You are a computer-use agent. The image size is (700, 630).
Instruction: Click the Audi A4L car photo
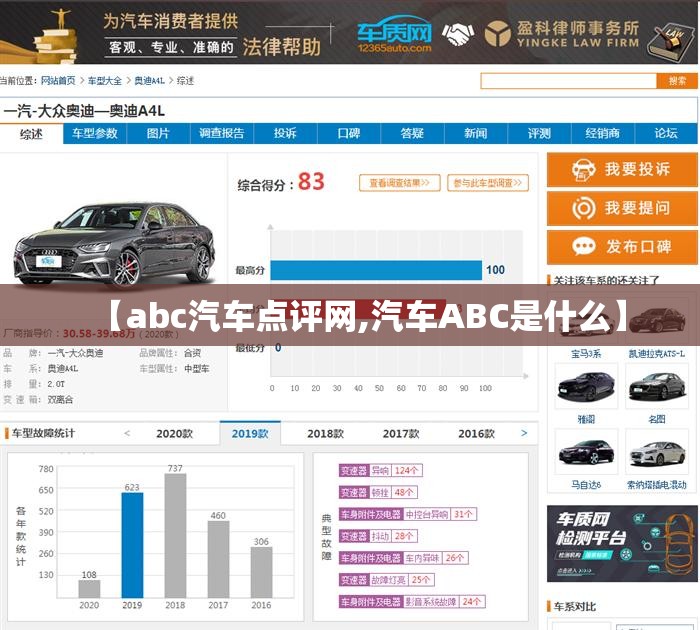coord(114,243)
